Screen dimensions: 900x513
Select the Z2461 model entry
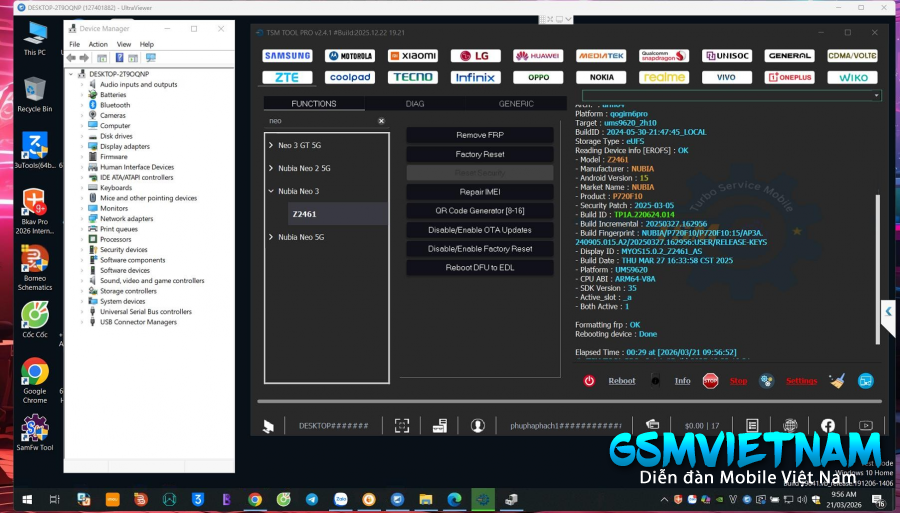pos(305,214)
